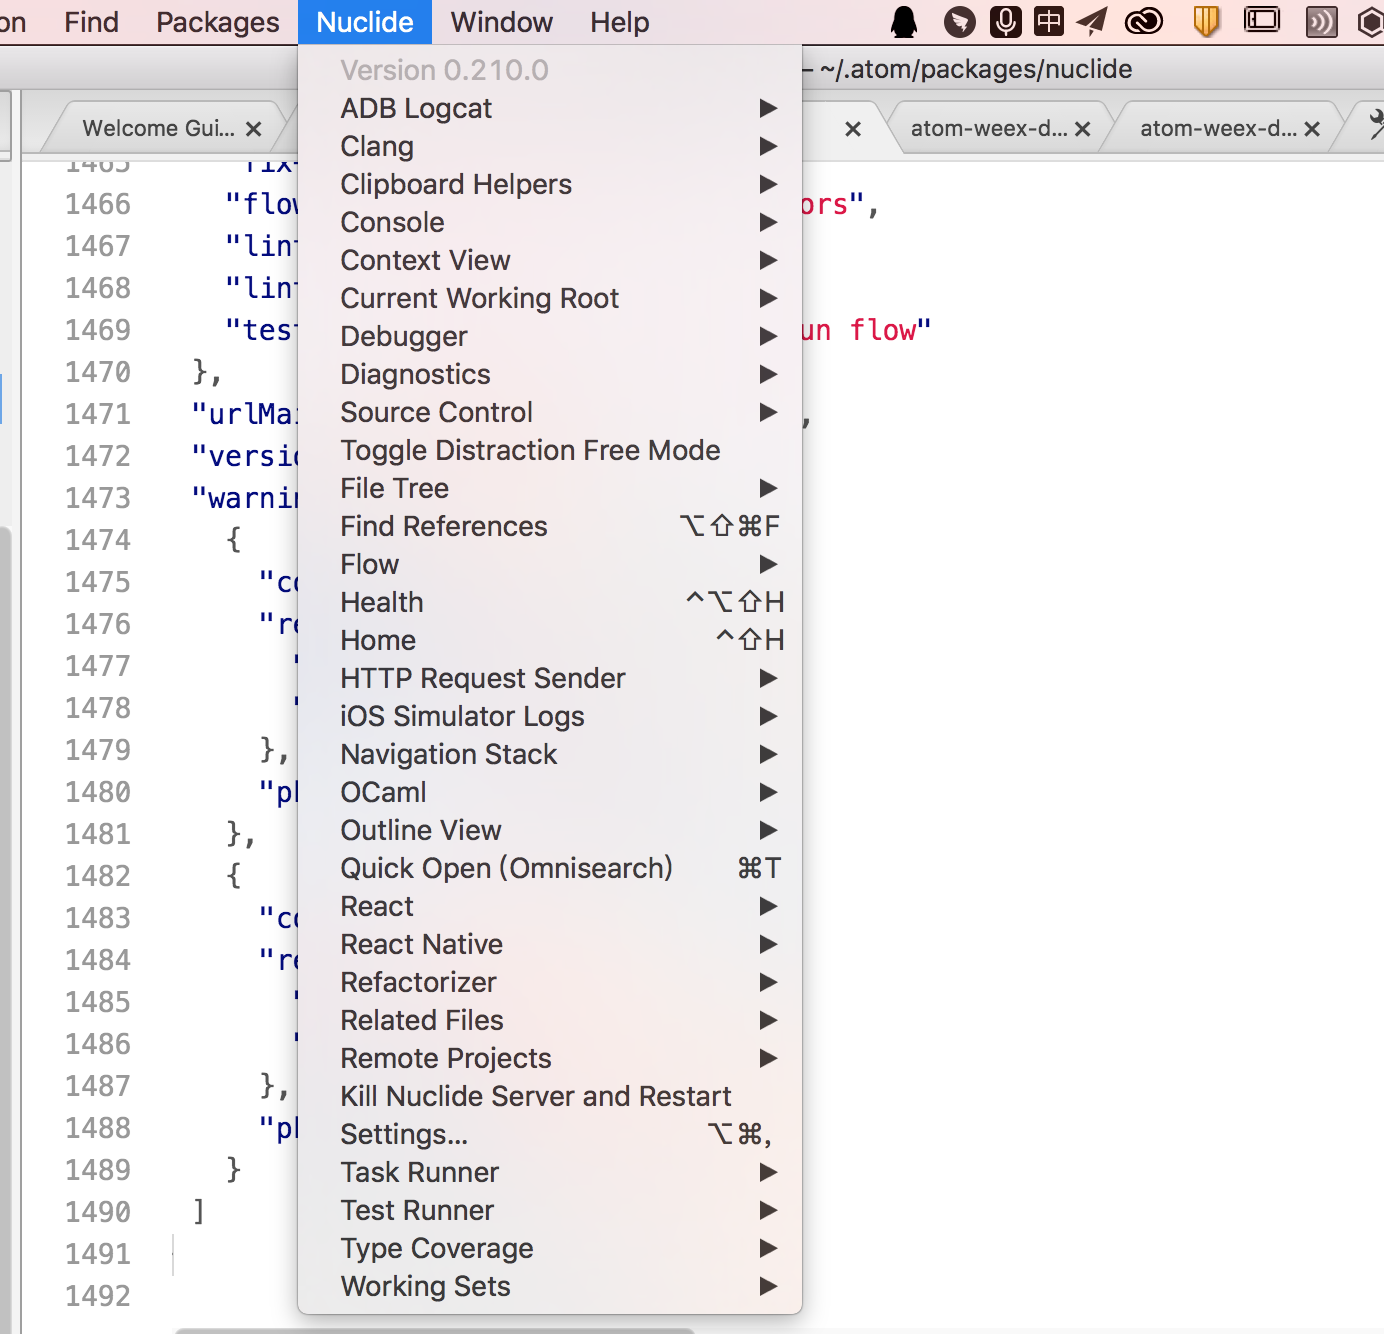Open the paper plane menu bar icon
1384x1334 pixels.
(1093, 21)
